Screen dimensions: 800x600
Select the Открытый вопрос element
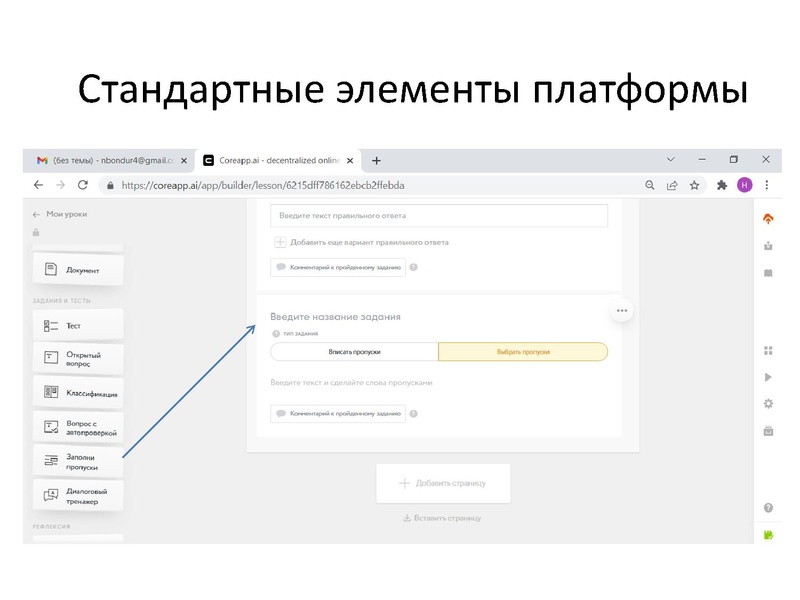(x=80, y=358)
